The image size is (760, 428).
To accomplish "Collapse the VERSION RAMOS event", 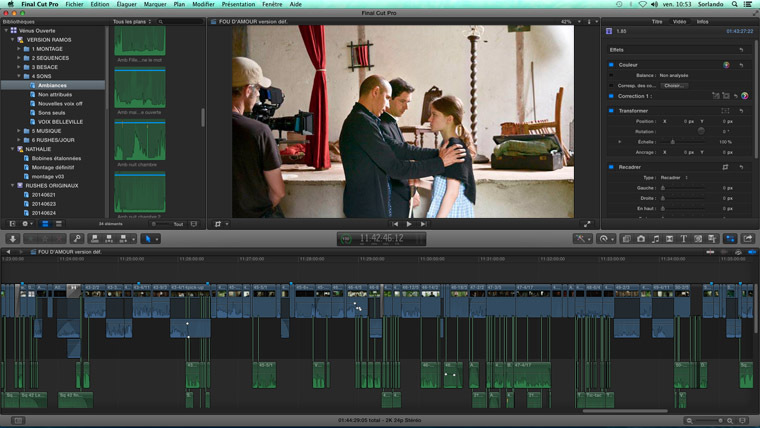I will coord(13,40).
